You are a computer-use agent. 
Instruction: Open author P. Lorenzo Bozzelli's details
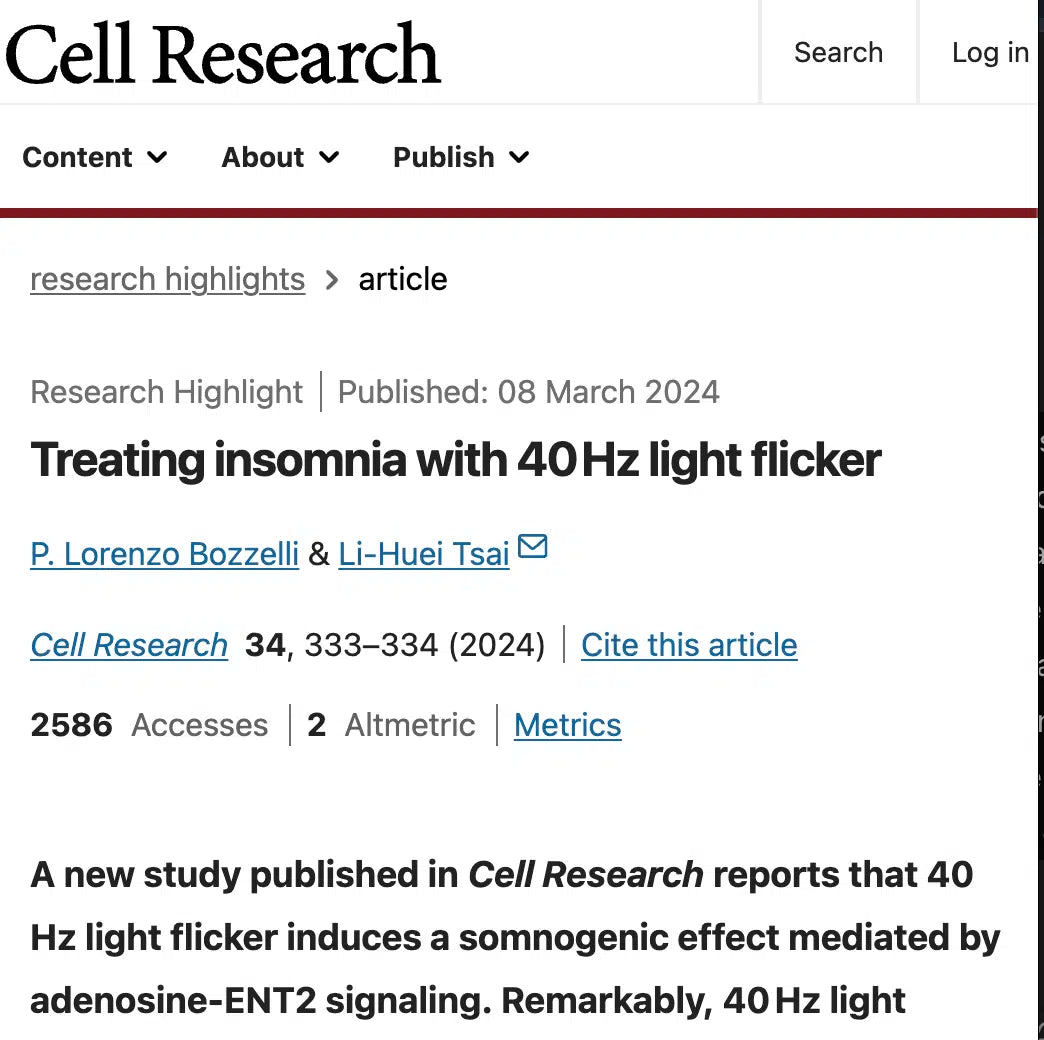pos(165,553)
